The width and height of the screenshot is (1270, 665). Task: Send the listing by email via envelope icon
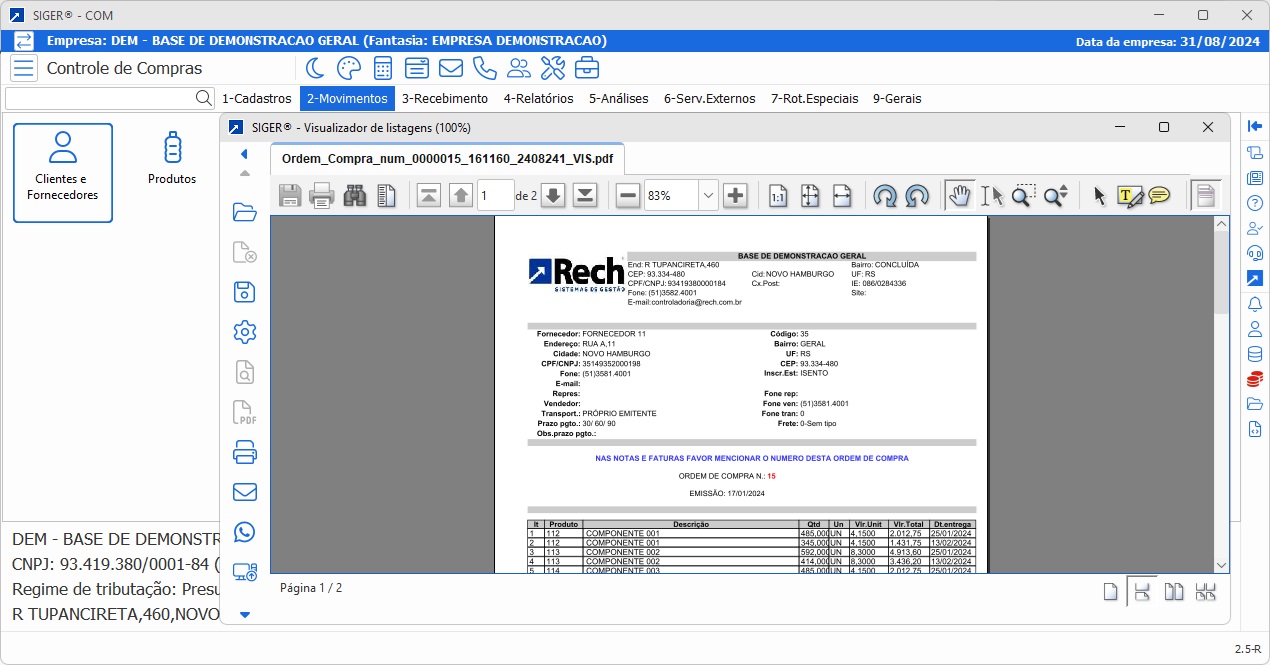[244, 492]
